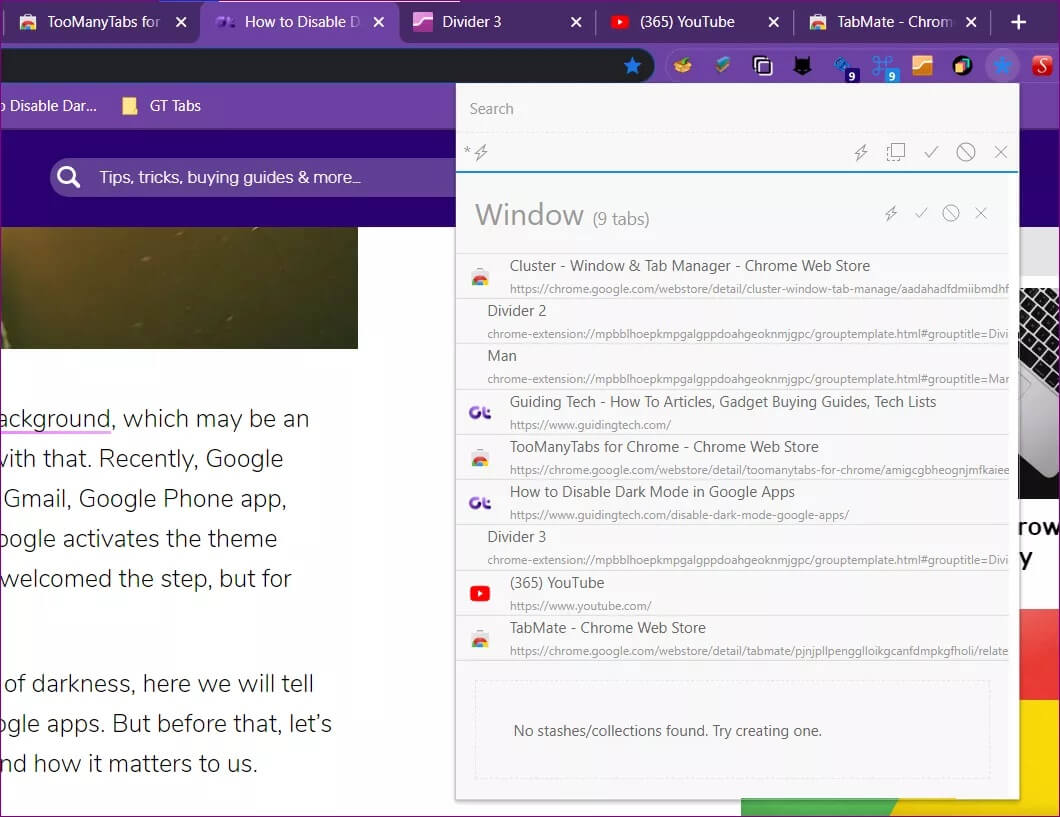Click the blue bookmark star in address bar
This screenshot has width=1060, height=817.
[632, 66]
